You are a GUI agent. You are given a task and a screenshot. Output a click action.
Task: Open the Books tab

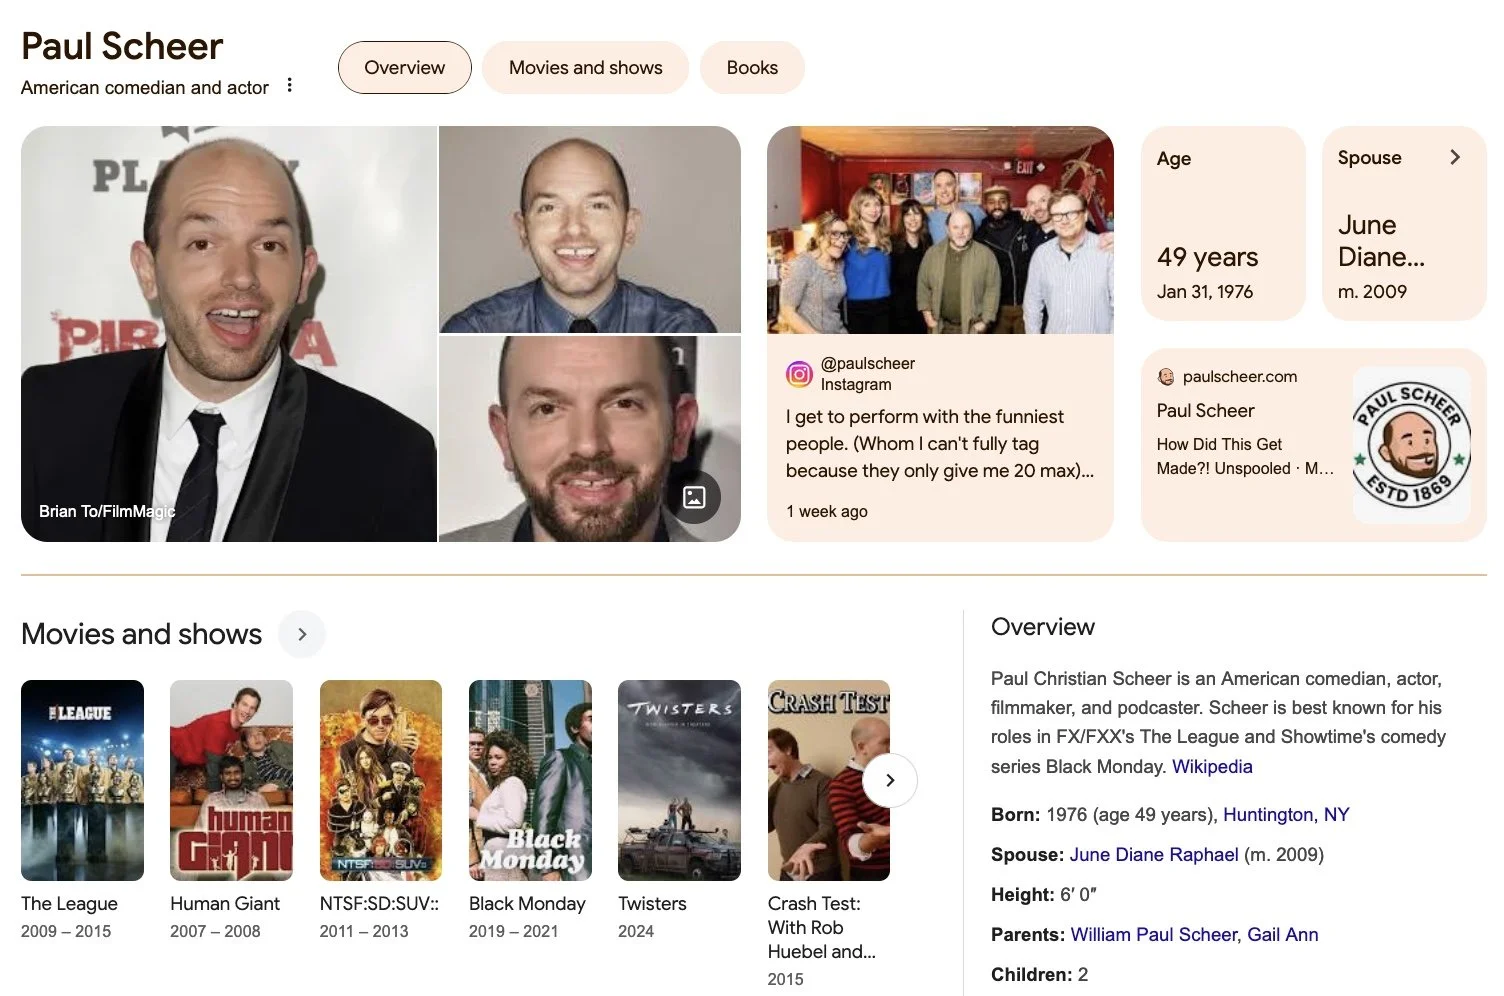click(x=752, y=67)
